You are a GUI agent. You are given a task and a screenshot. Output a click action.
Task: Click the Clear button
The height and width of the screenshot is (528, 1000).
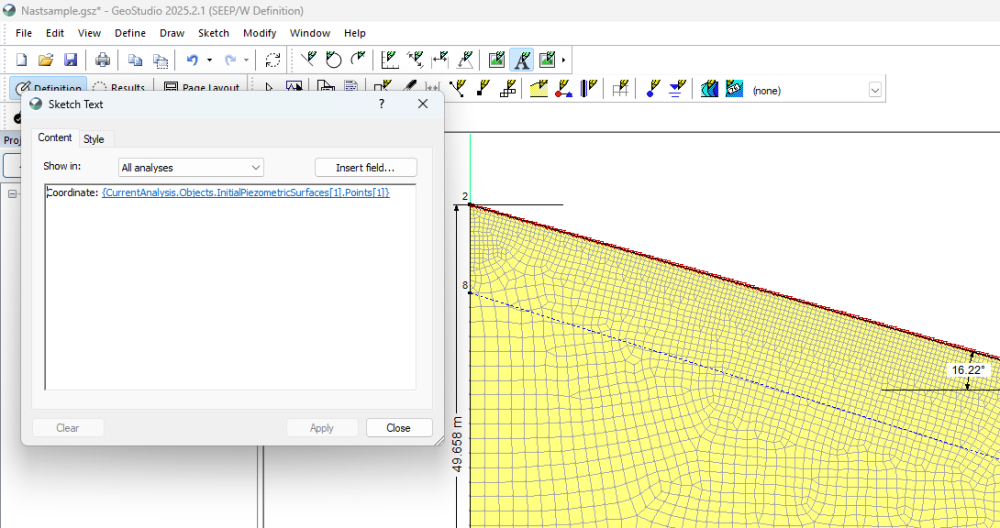click(x=68, y=428)
